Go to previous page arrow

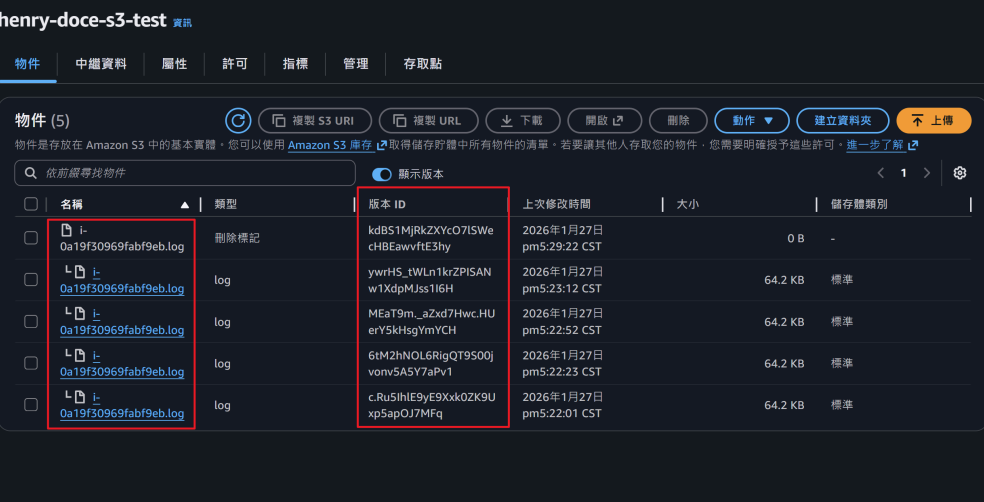pos(881,173)
